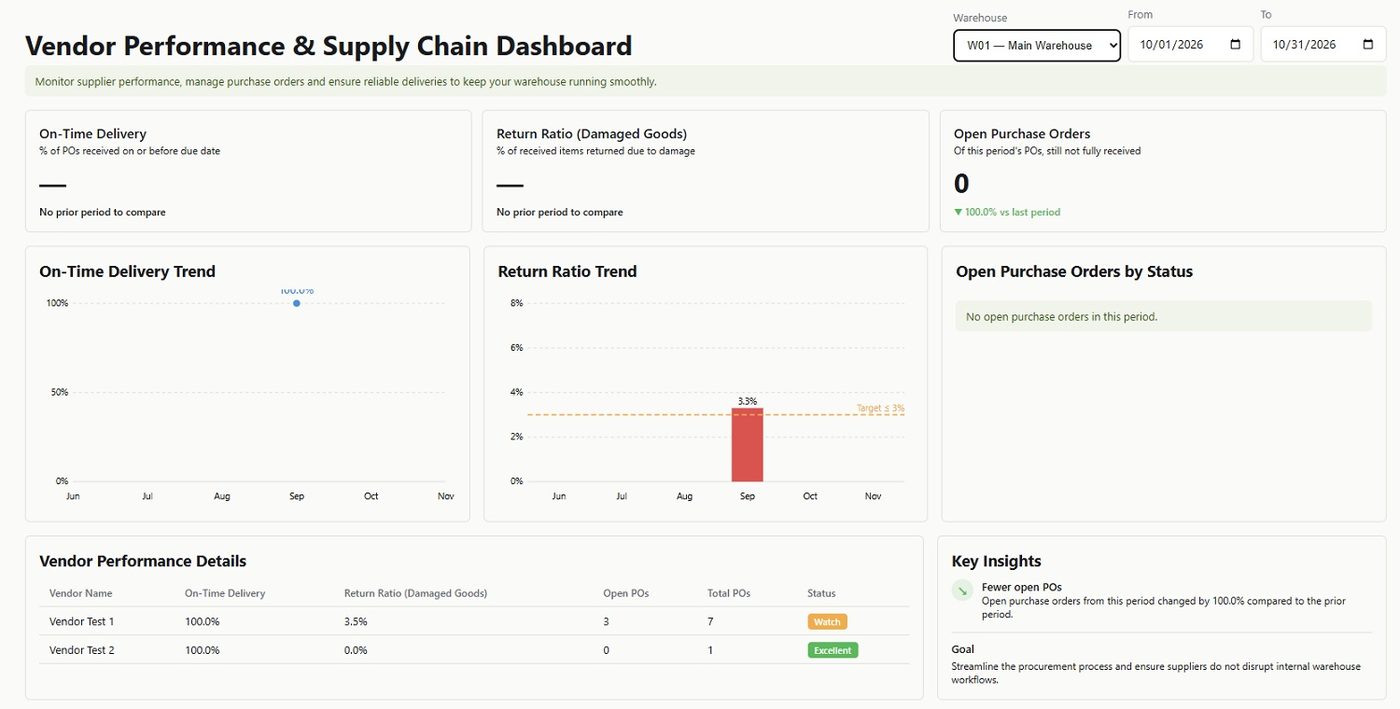This screenshot has width=1400, height=709.
Task: Open the calendar picker in the To date field
Action: (1368, 45)
